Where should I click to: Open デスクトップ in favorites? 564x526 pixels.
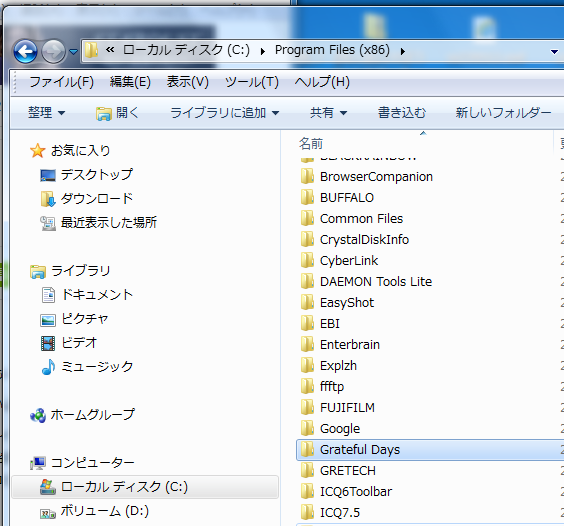(87, 174)
